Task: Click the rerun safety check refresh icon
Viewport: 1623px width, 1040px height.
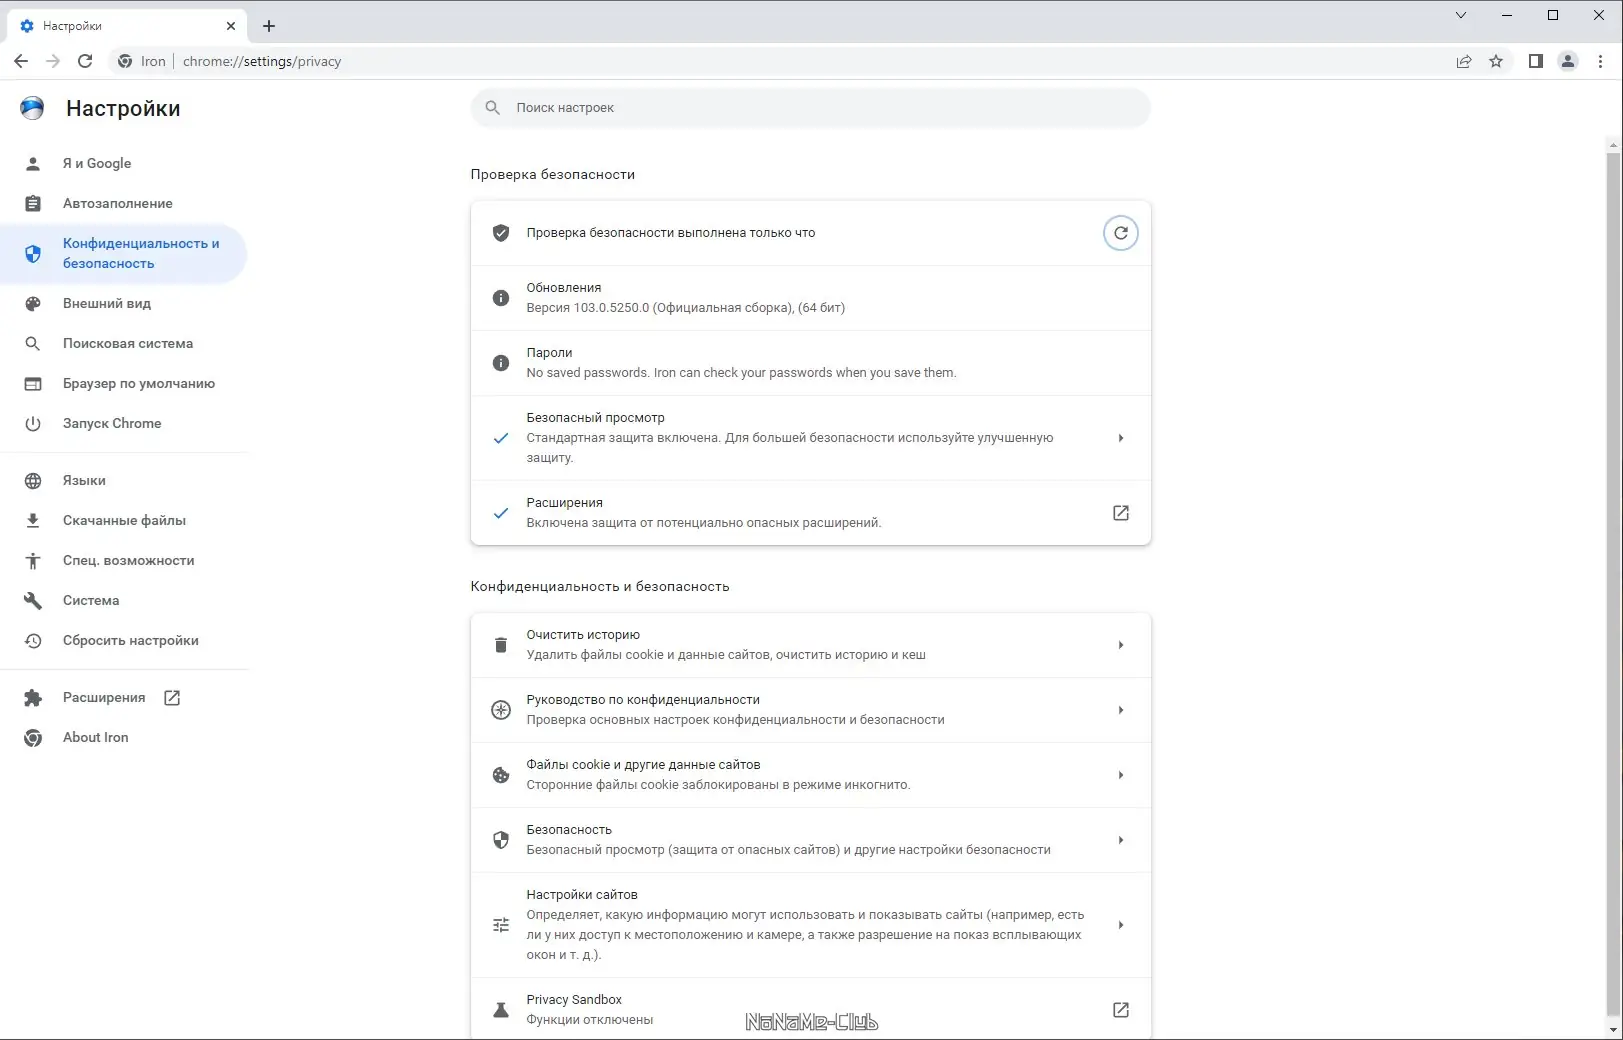Action: [1120, 233]
